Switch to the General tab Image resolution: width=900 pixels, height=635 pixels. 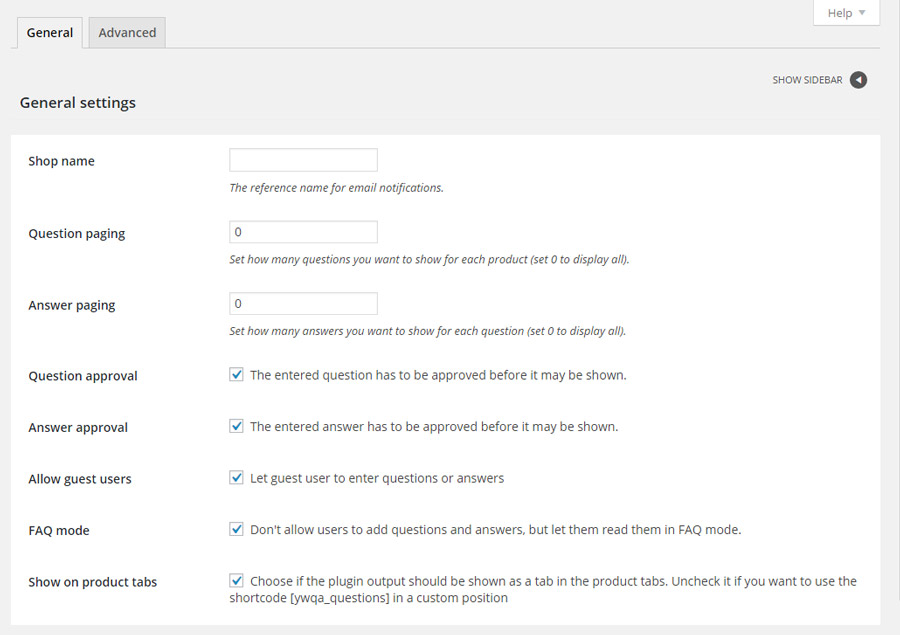tap(50, 33)
